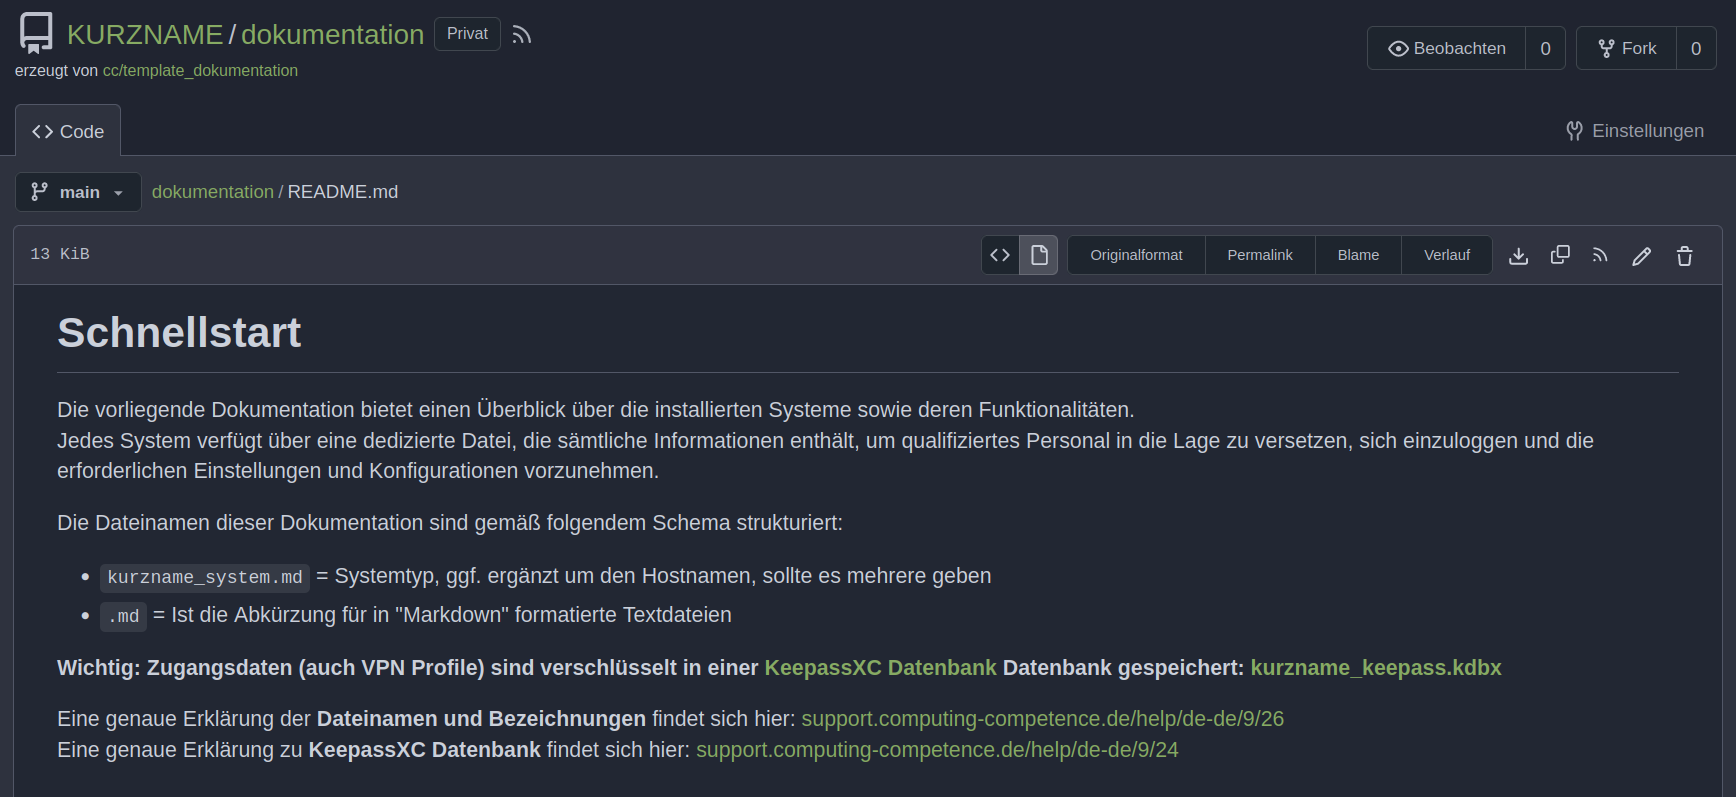Viewport: 1736px width, 797px height.
Task: View file in Originalformat
Action: pos(1136,255)
